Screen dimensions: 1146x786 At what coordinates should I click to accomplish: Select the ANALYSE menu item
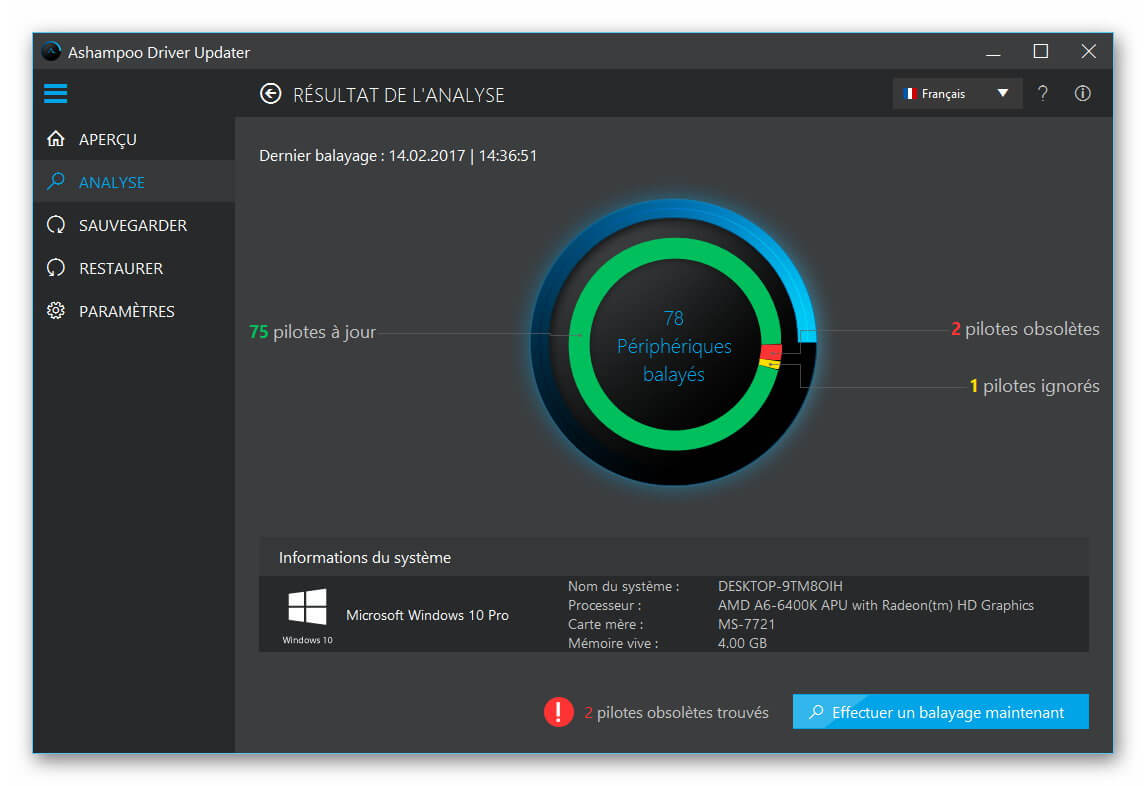click(134, 182)
